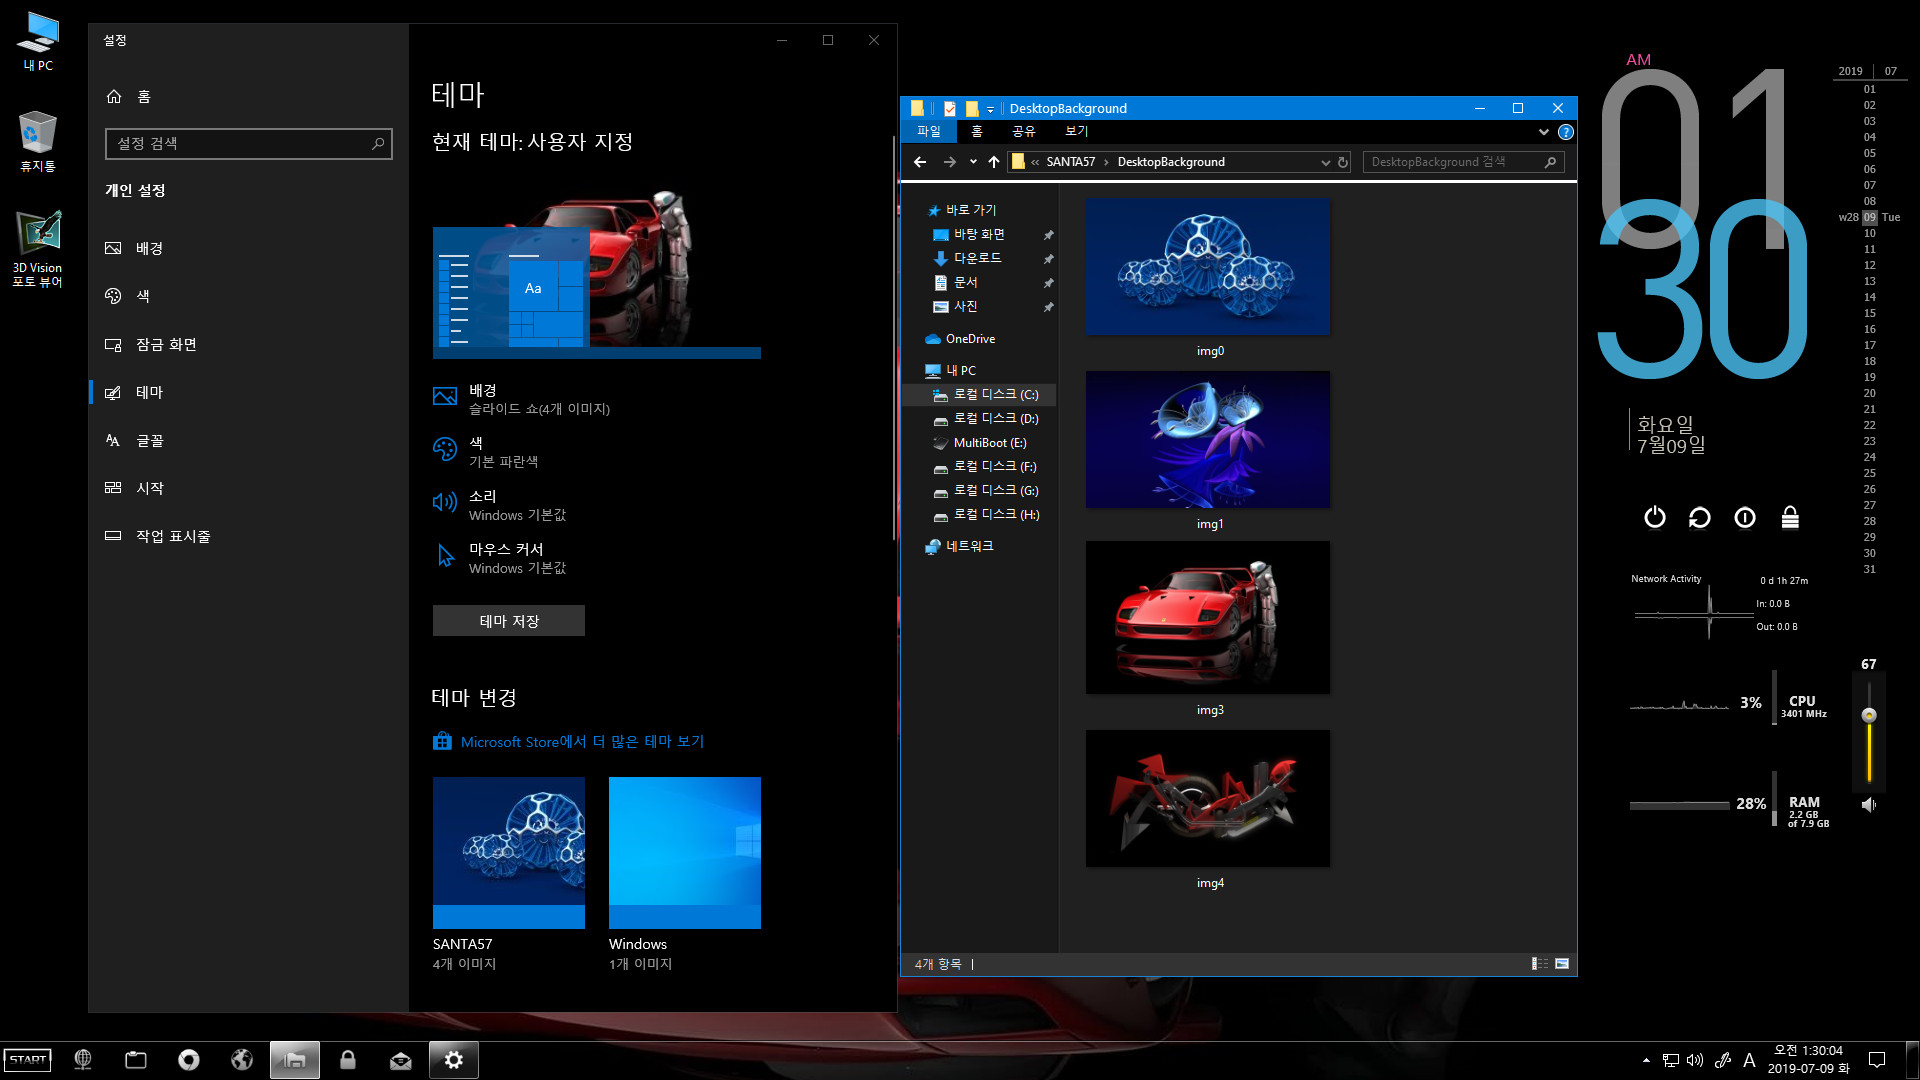Open Microsoft Store more themes link

click(569, 741)
